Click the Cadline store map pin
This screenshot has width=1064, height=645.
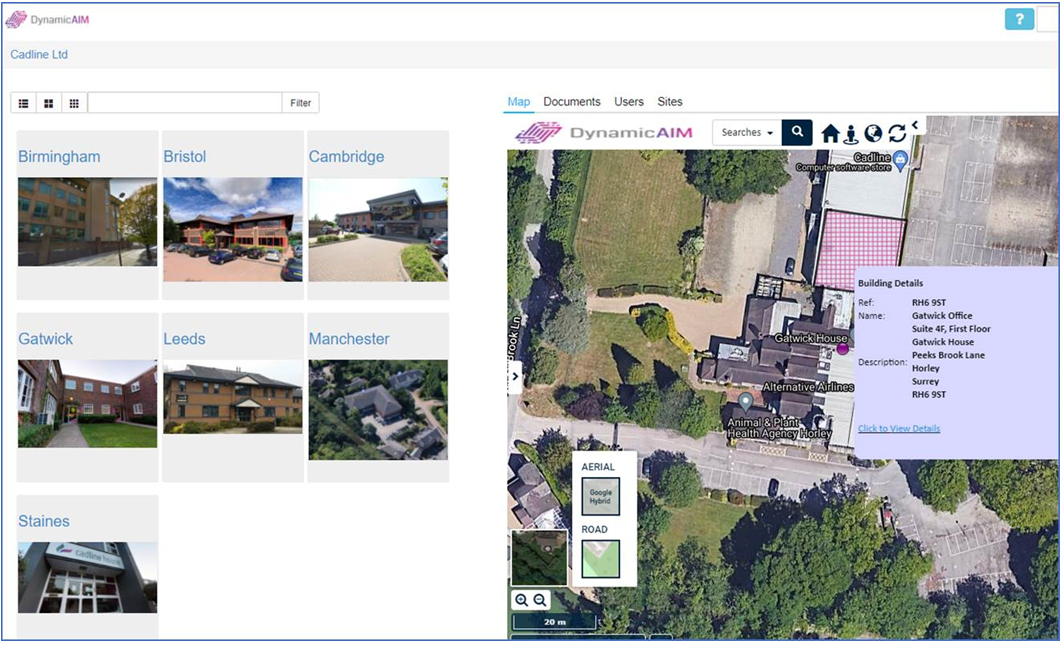(900, 159)
